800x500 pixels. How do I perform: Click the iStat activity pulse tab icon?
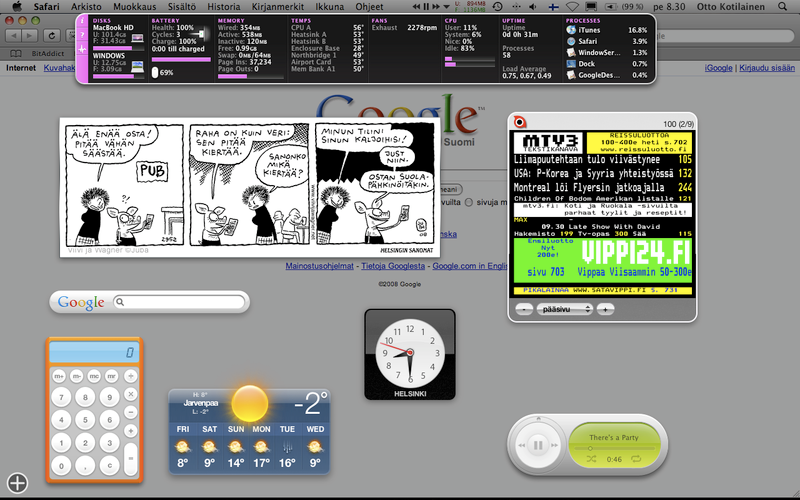click(83, 49)
